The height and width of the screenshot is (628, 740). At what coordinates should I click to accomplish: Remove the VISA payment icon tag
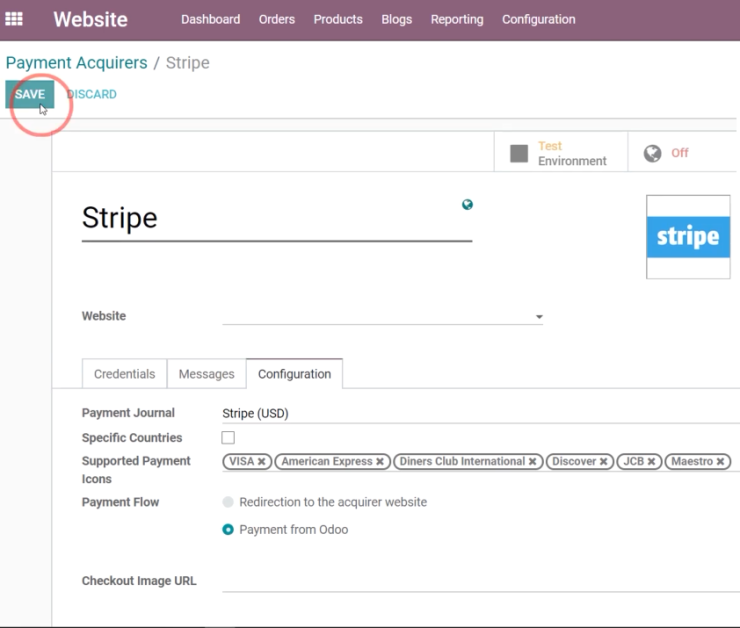pos(261,461)
